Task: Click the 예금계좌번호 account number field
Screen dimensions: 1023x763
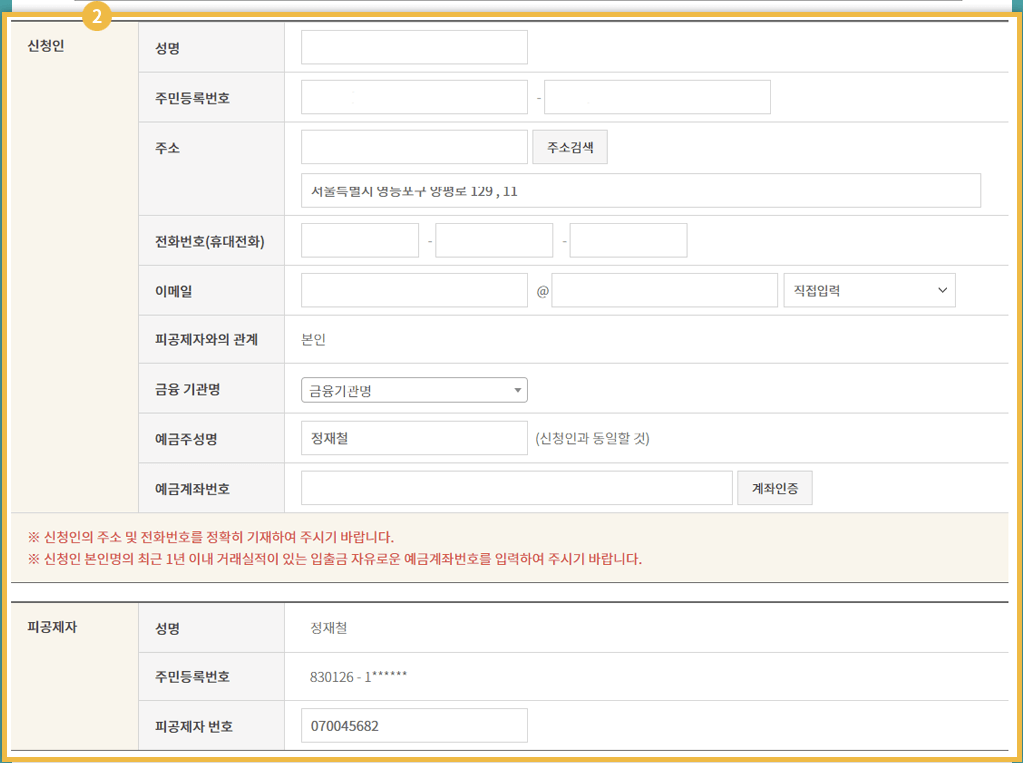Action: (517, 488)
